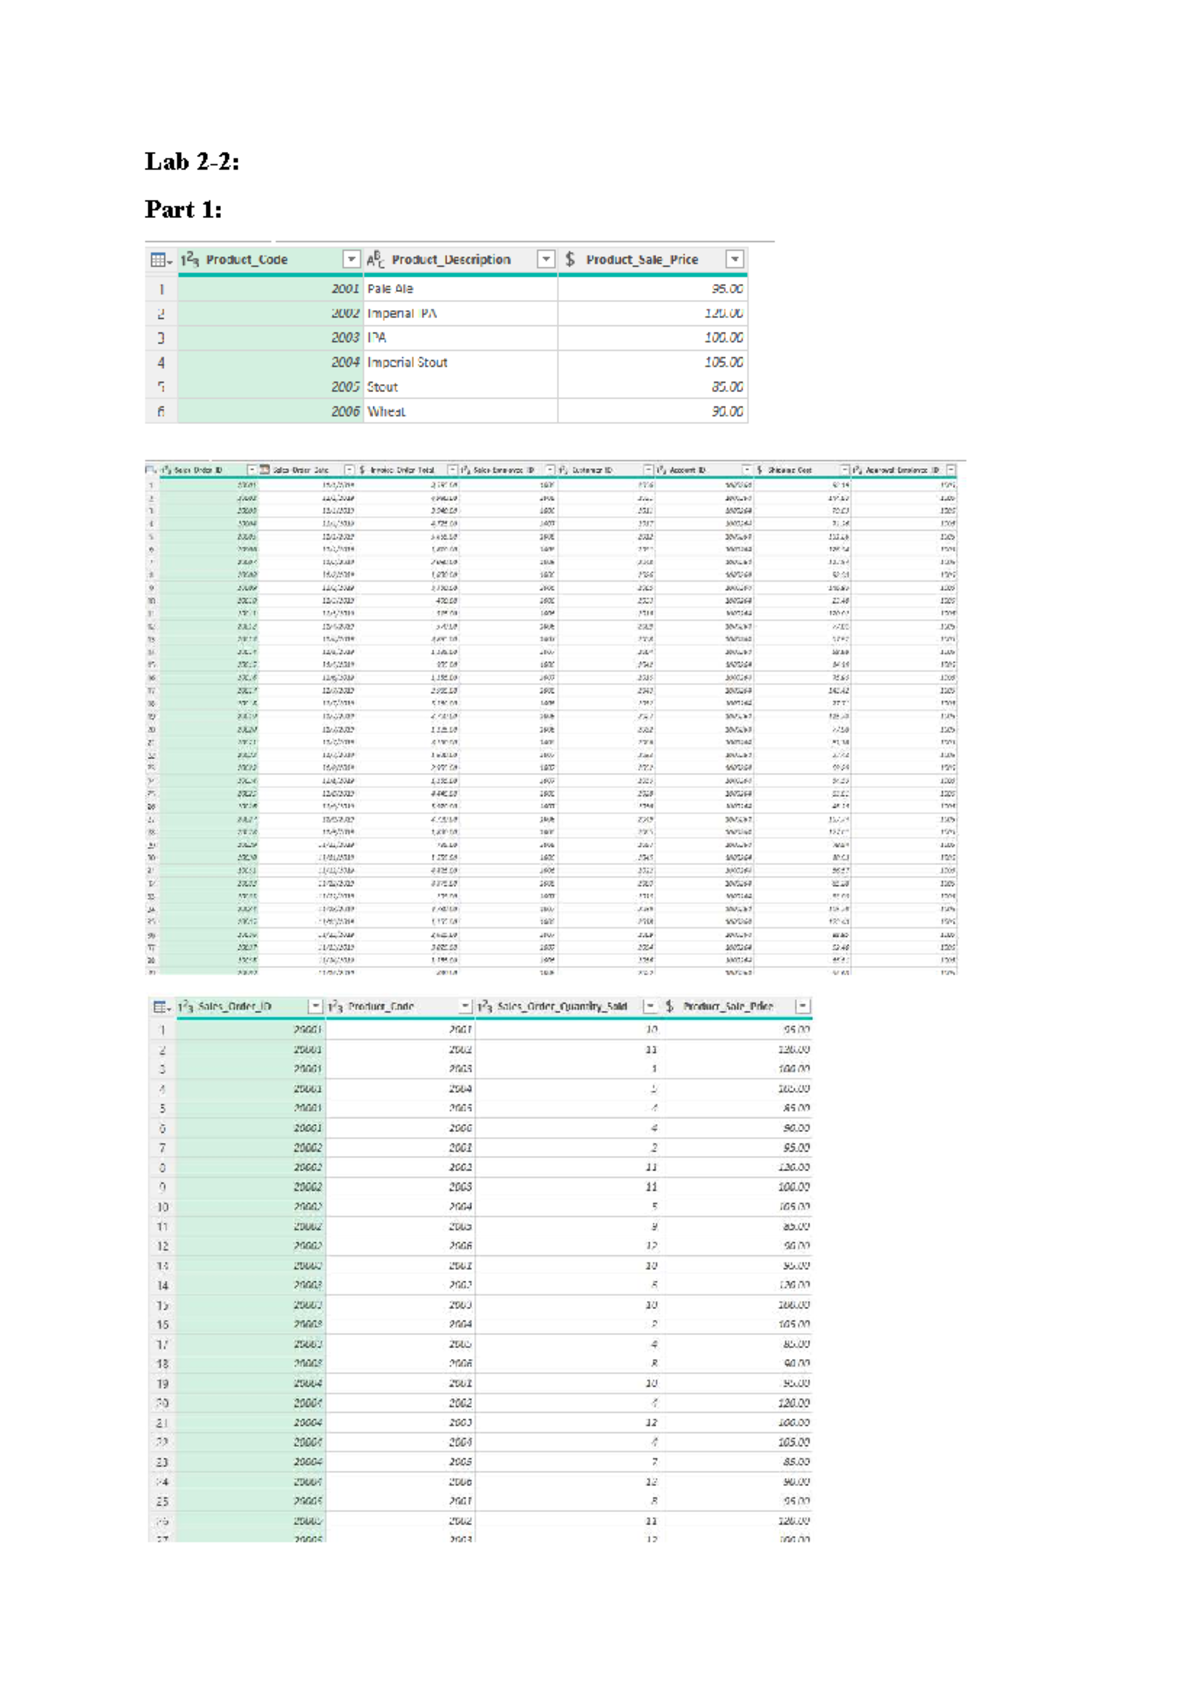Click the 'Imperial Stout' description cell
The image size is (1200, 1696).
459,362
